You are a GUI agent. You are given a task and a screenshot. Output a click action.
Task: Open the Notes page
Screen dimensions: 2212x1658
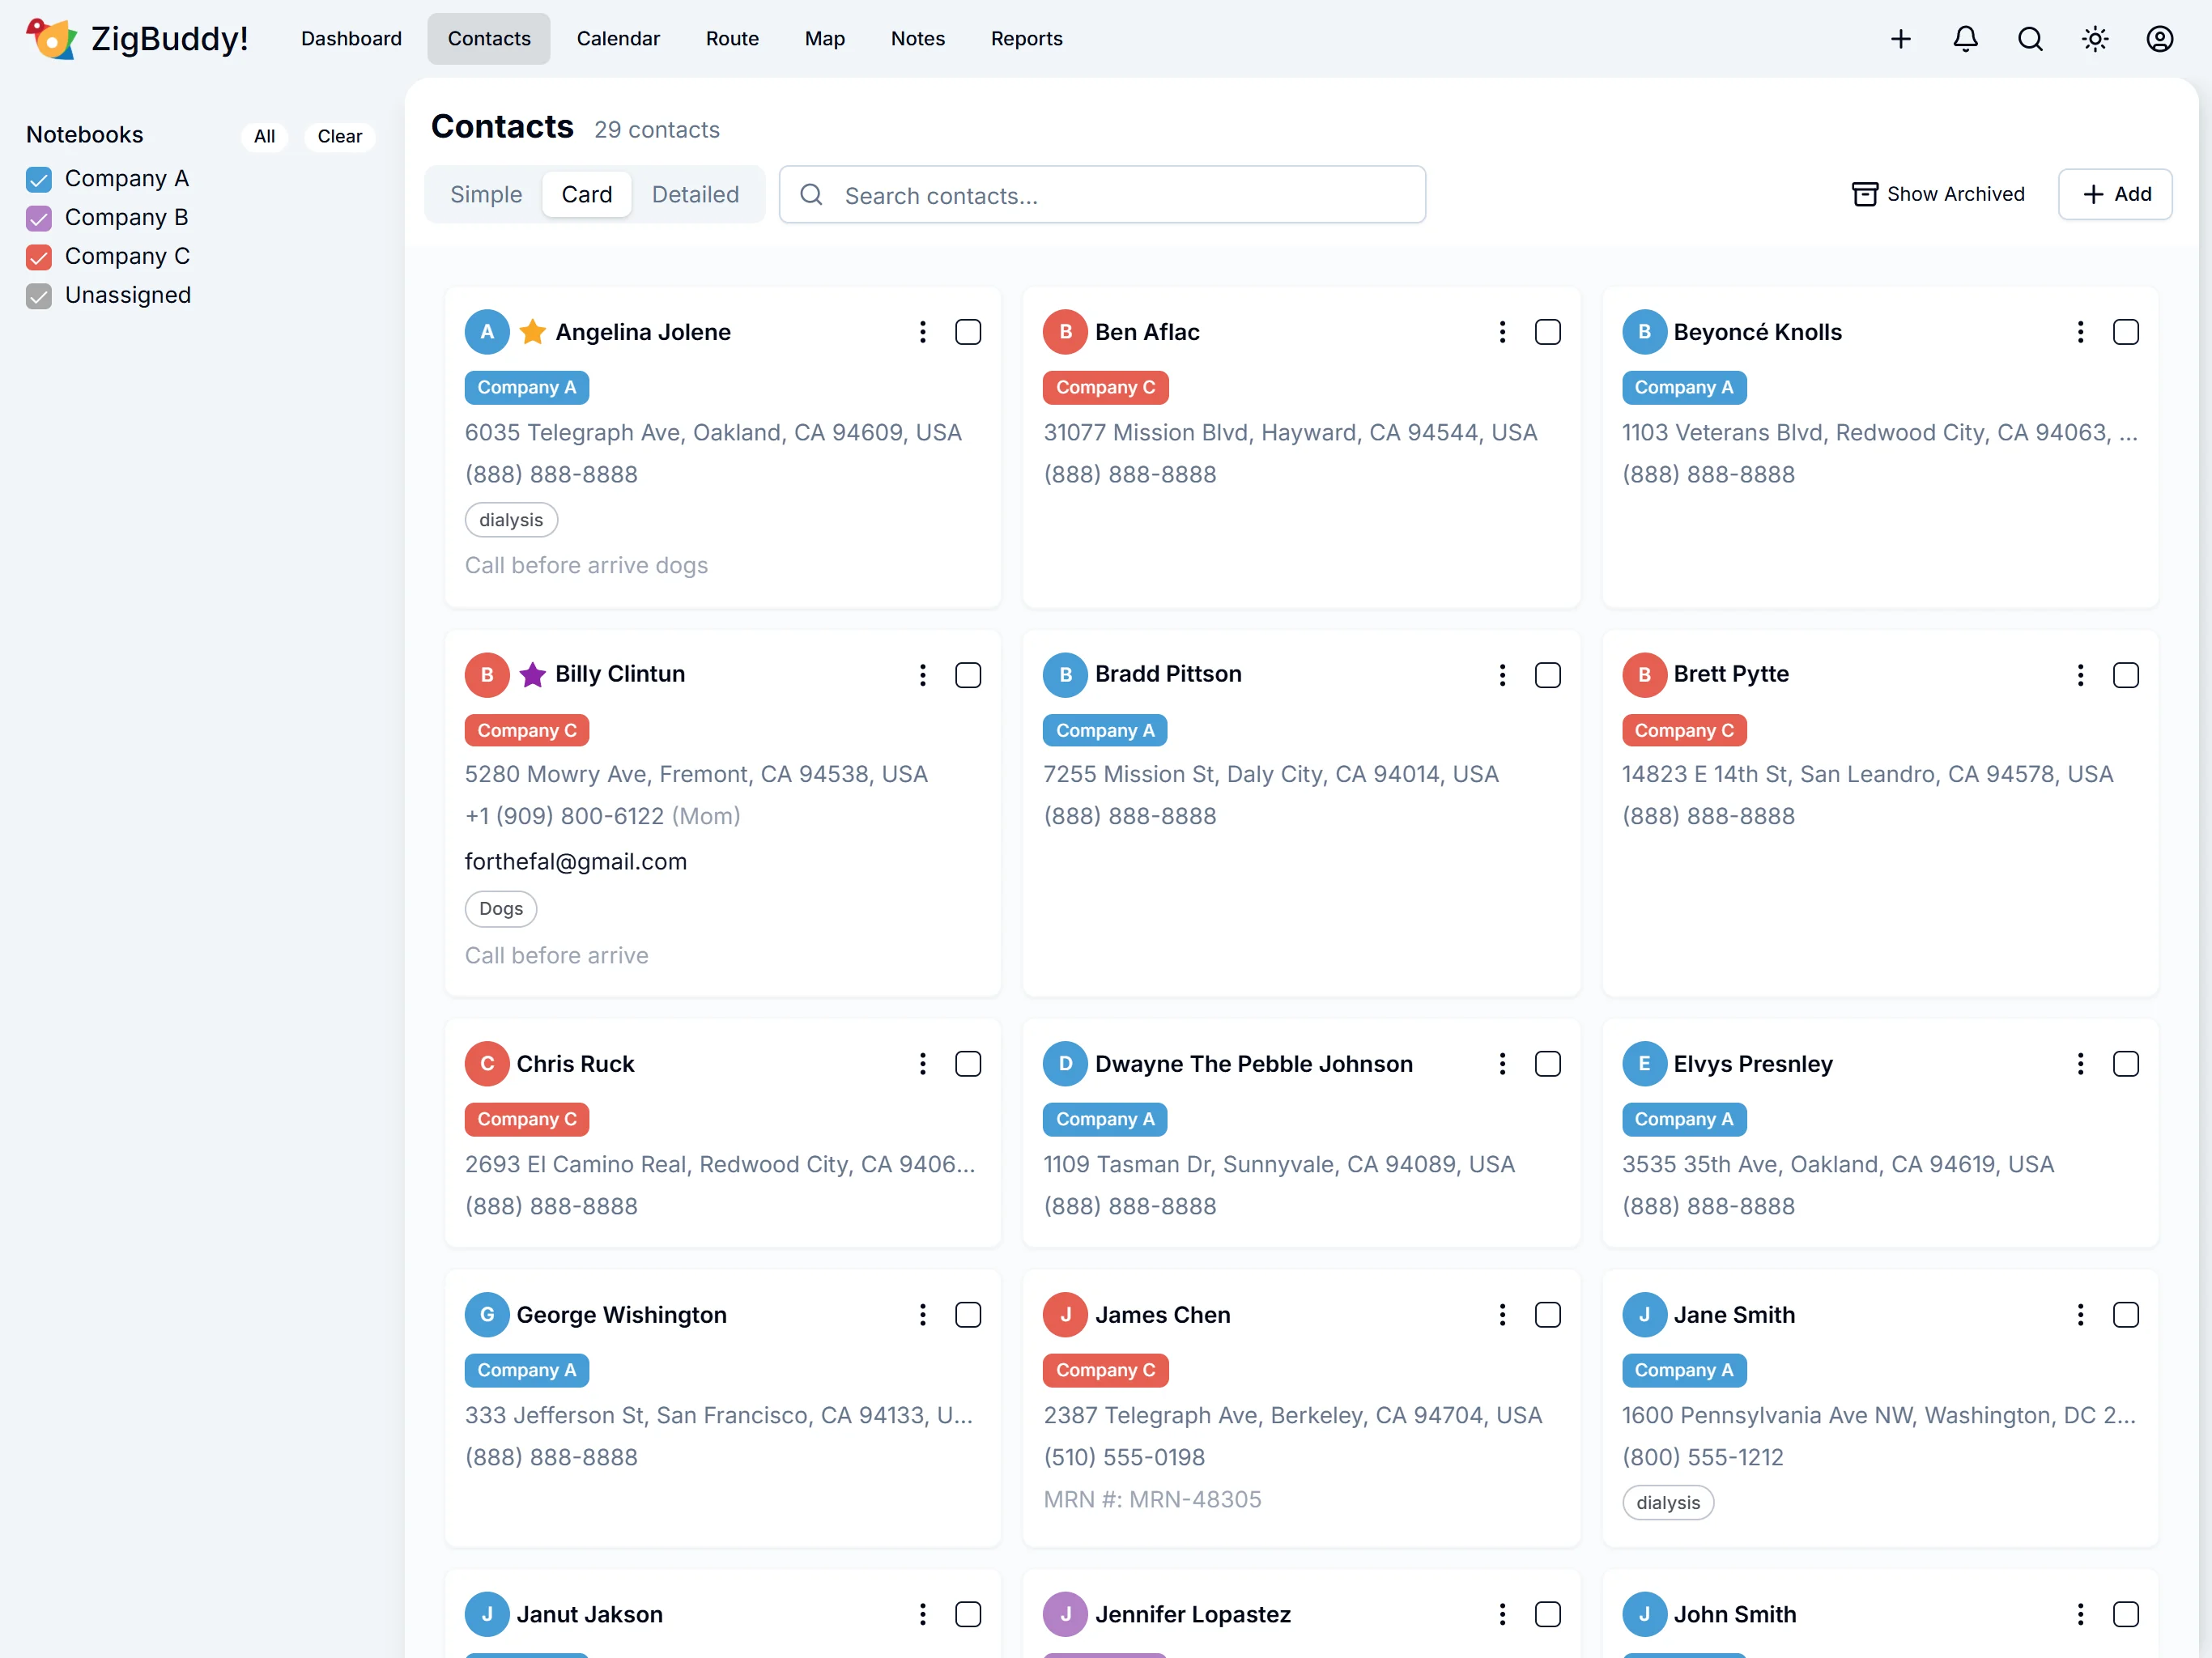(x=917, y=39)
